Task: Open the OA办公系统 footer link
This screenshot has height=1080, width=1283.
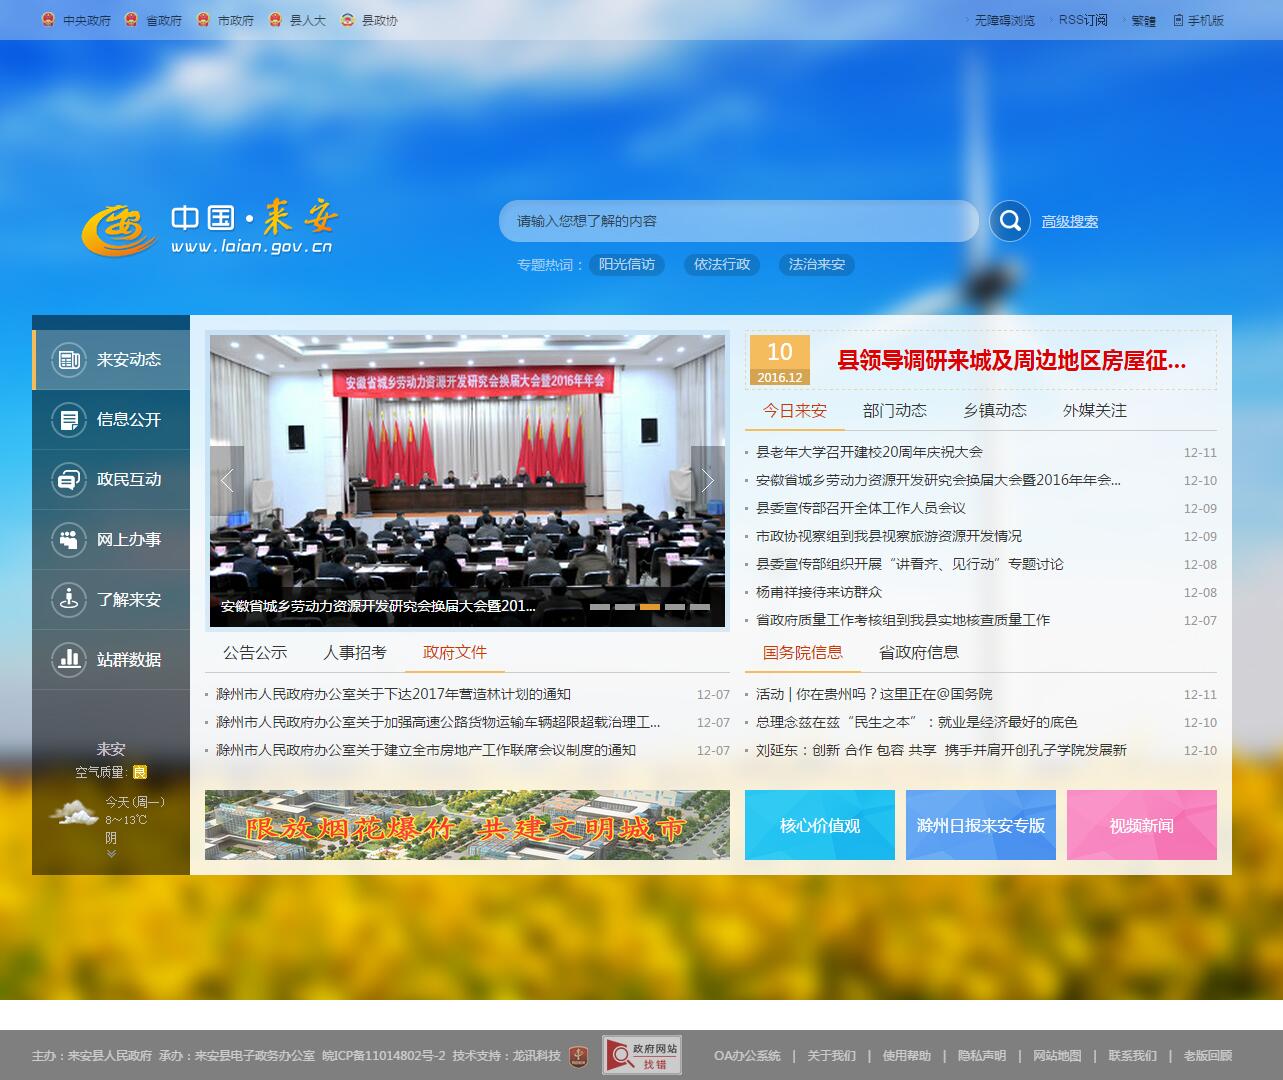Action: (747, 1056)
